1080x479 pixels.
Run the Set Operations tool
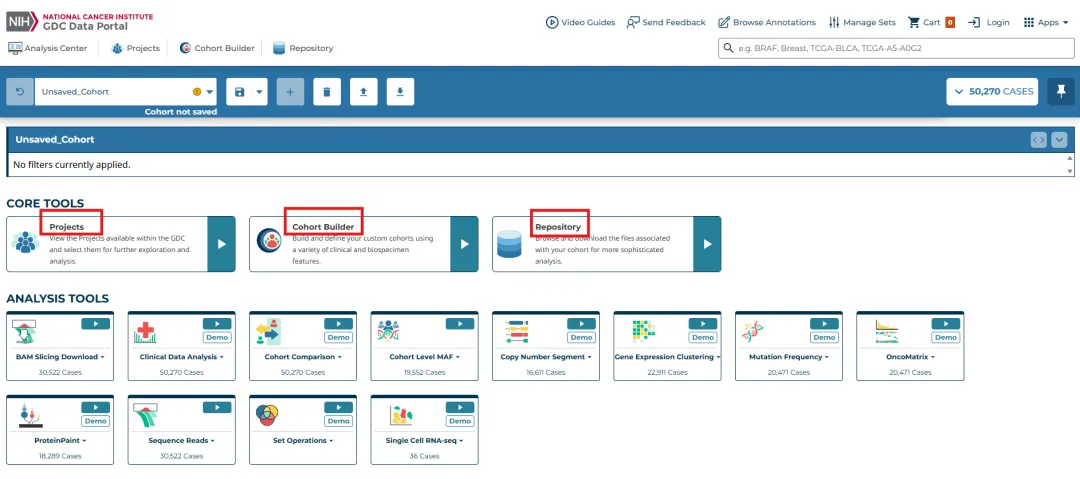coord(338,407)
